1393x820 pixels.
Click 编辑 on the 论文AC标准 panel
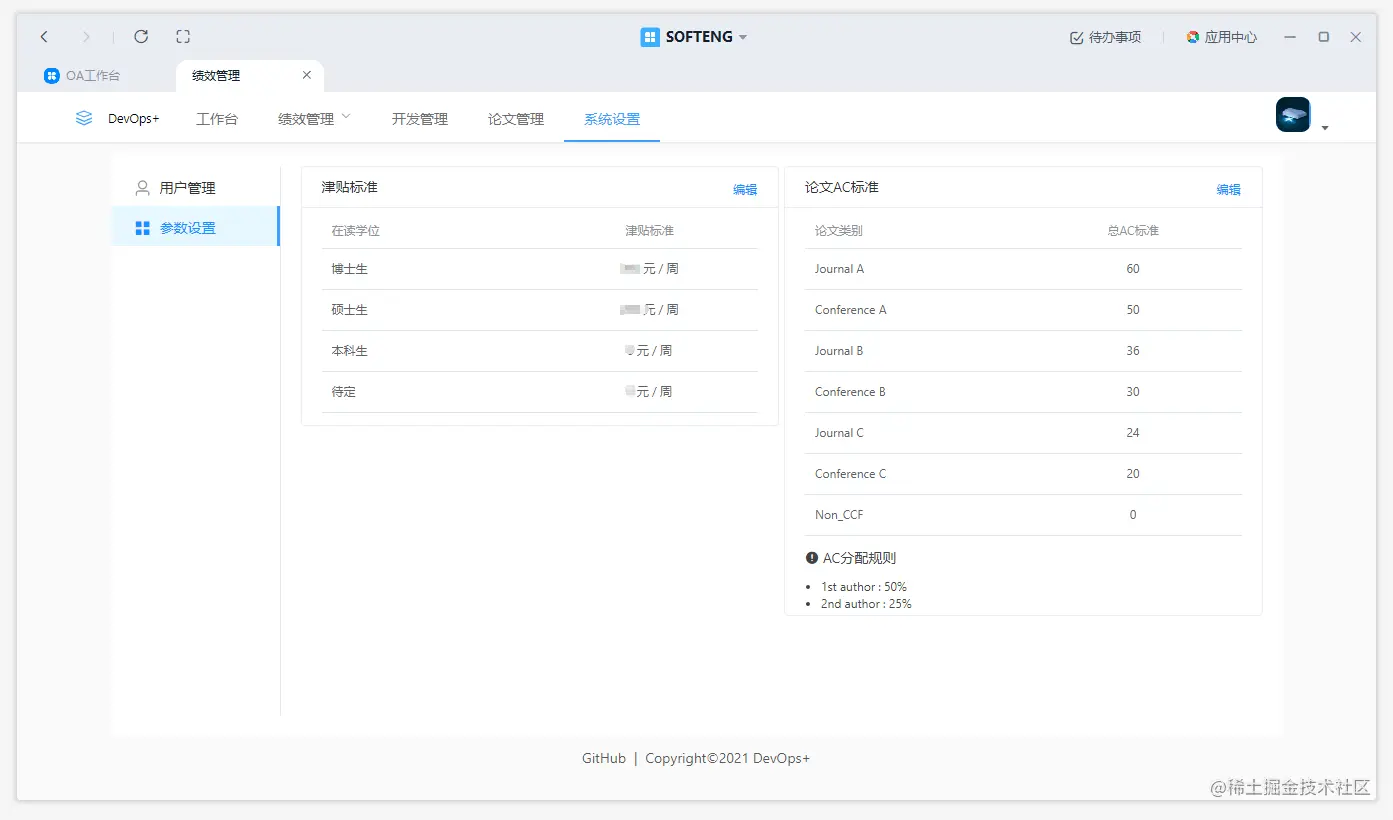coord(1228,189)
